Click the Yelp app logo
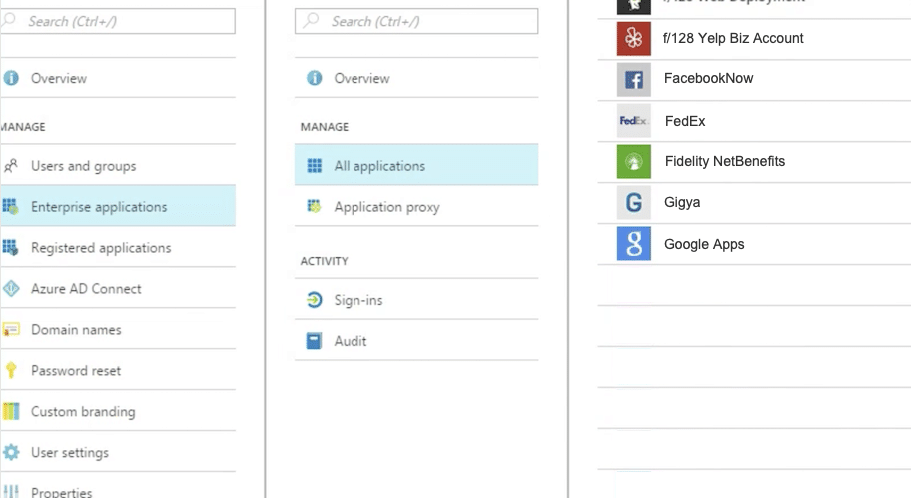 coord(634,38)
